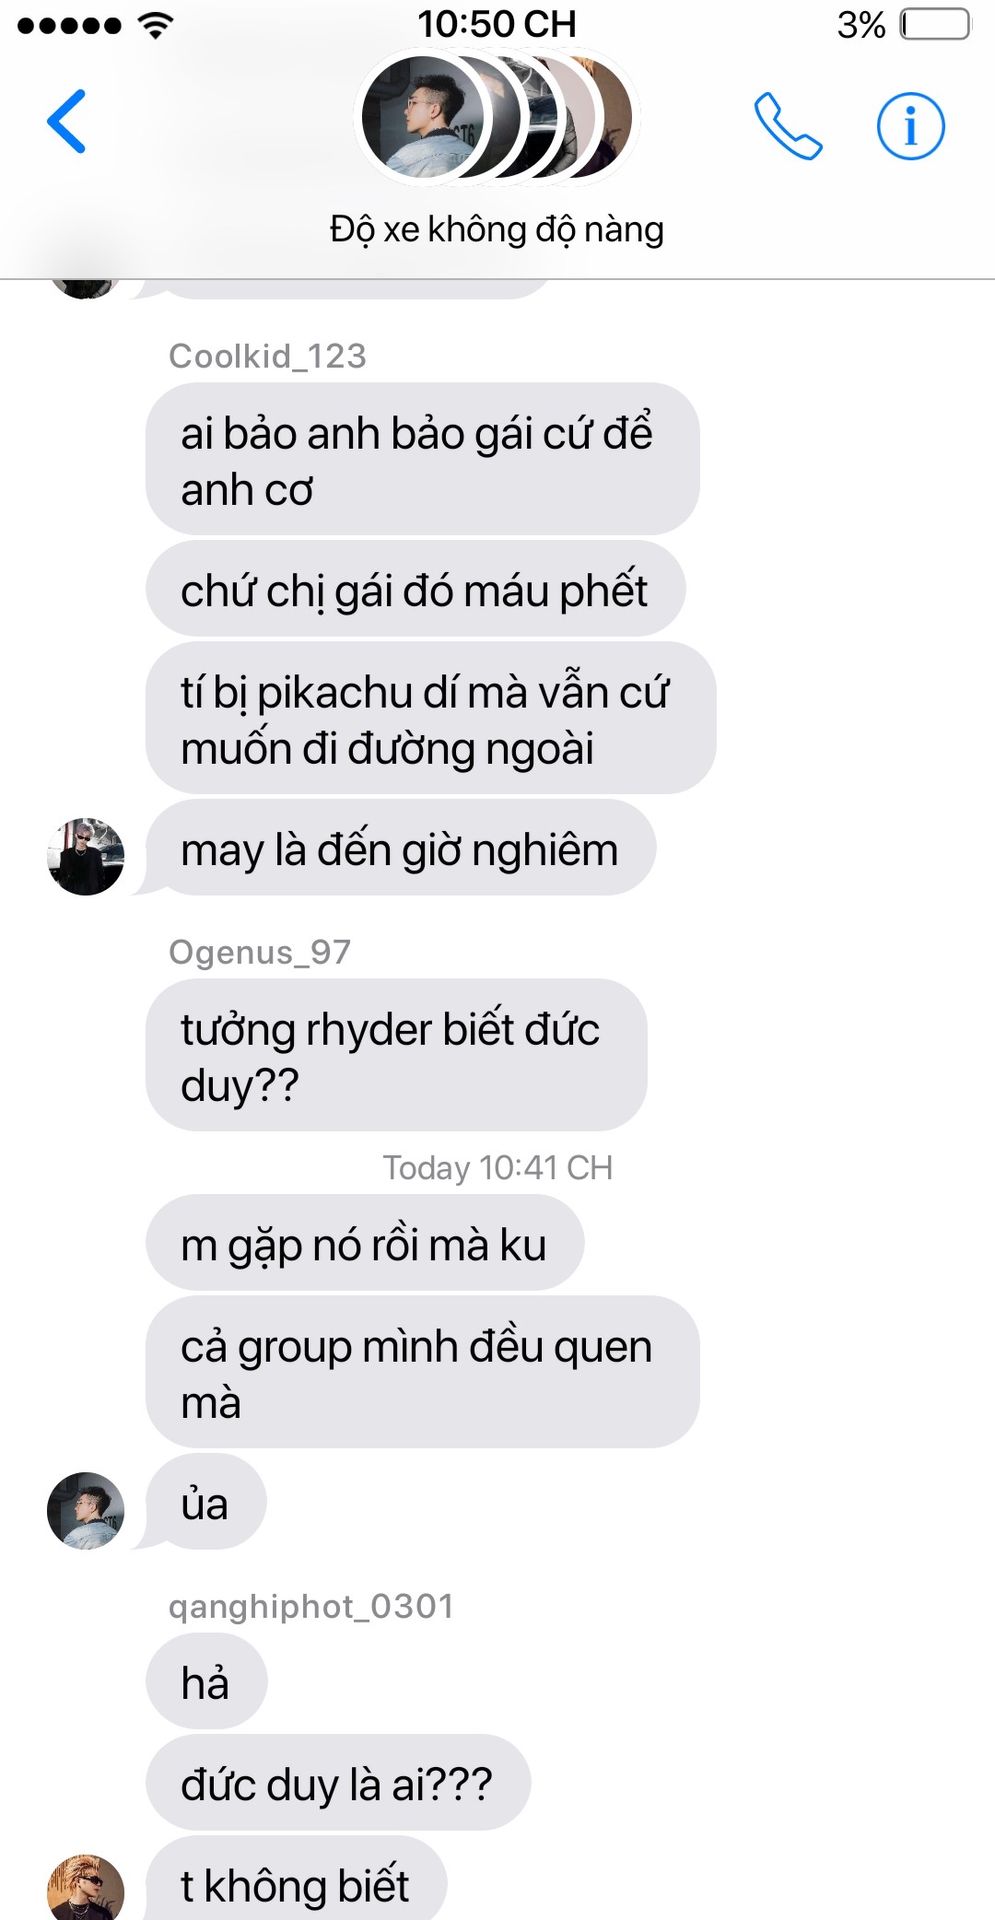The width and height of the screenshot is (995, 1920).
Task: Open the Ogenus_97 sender name
Action: [x=260, y=952]
